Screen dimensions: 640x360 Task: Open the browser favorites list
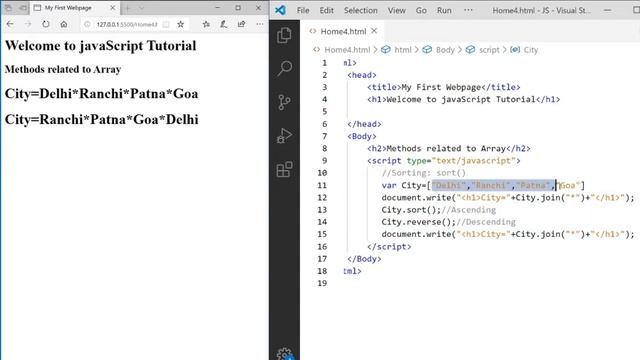206,24
